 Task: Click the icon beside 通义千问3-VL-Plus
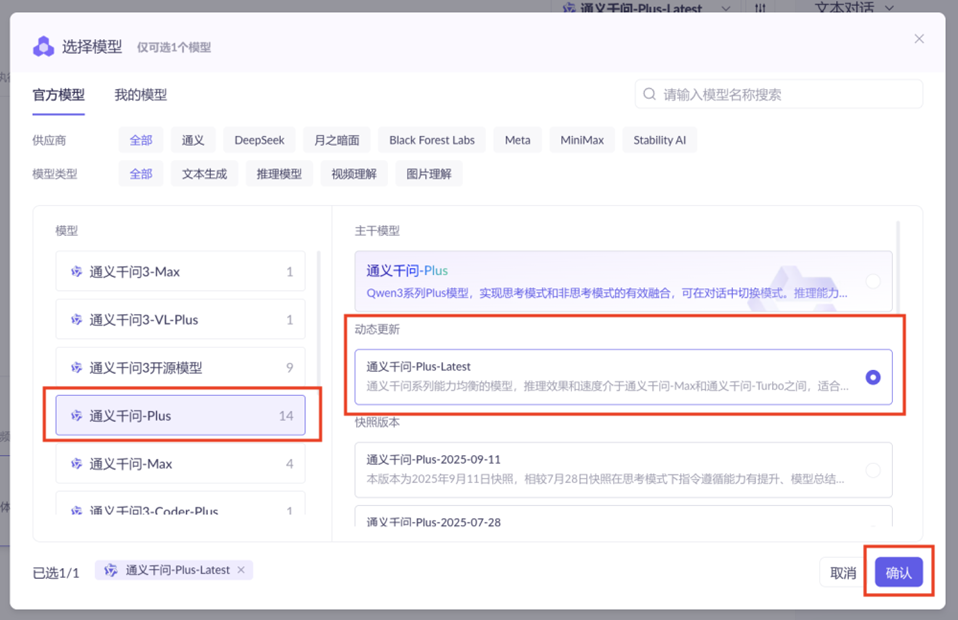coord(76,319)
